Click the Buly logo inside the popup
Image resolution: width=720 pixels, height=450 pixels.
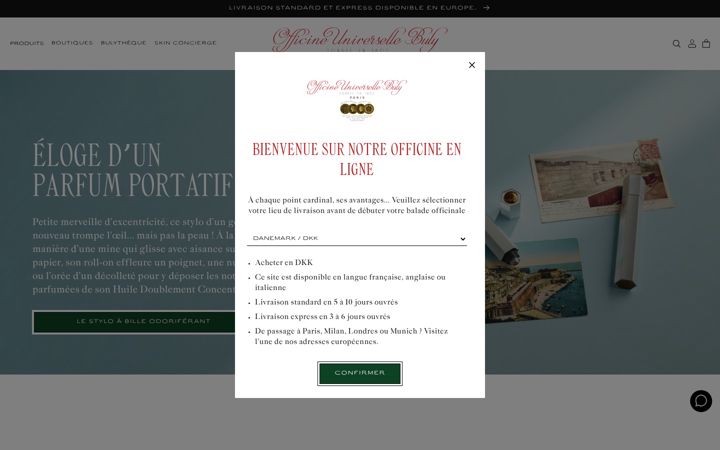tap(357, 100)
